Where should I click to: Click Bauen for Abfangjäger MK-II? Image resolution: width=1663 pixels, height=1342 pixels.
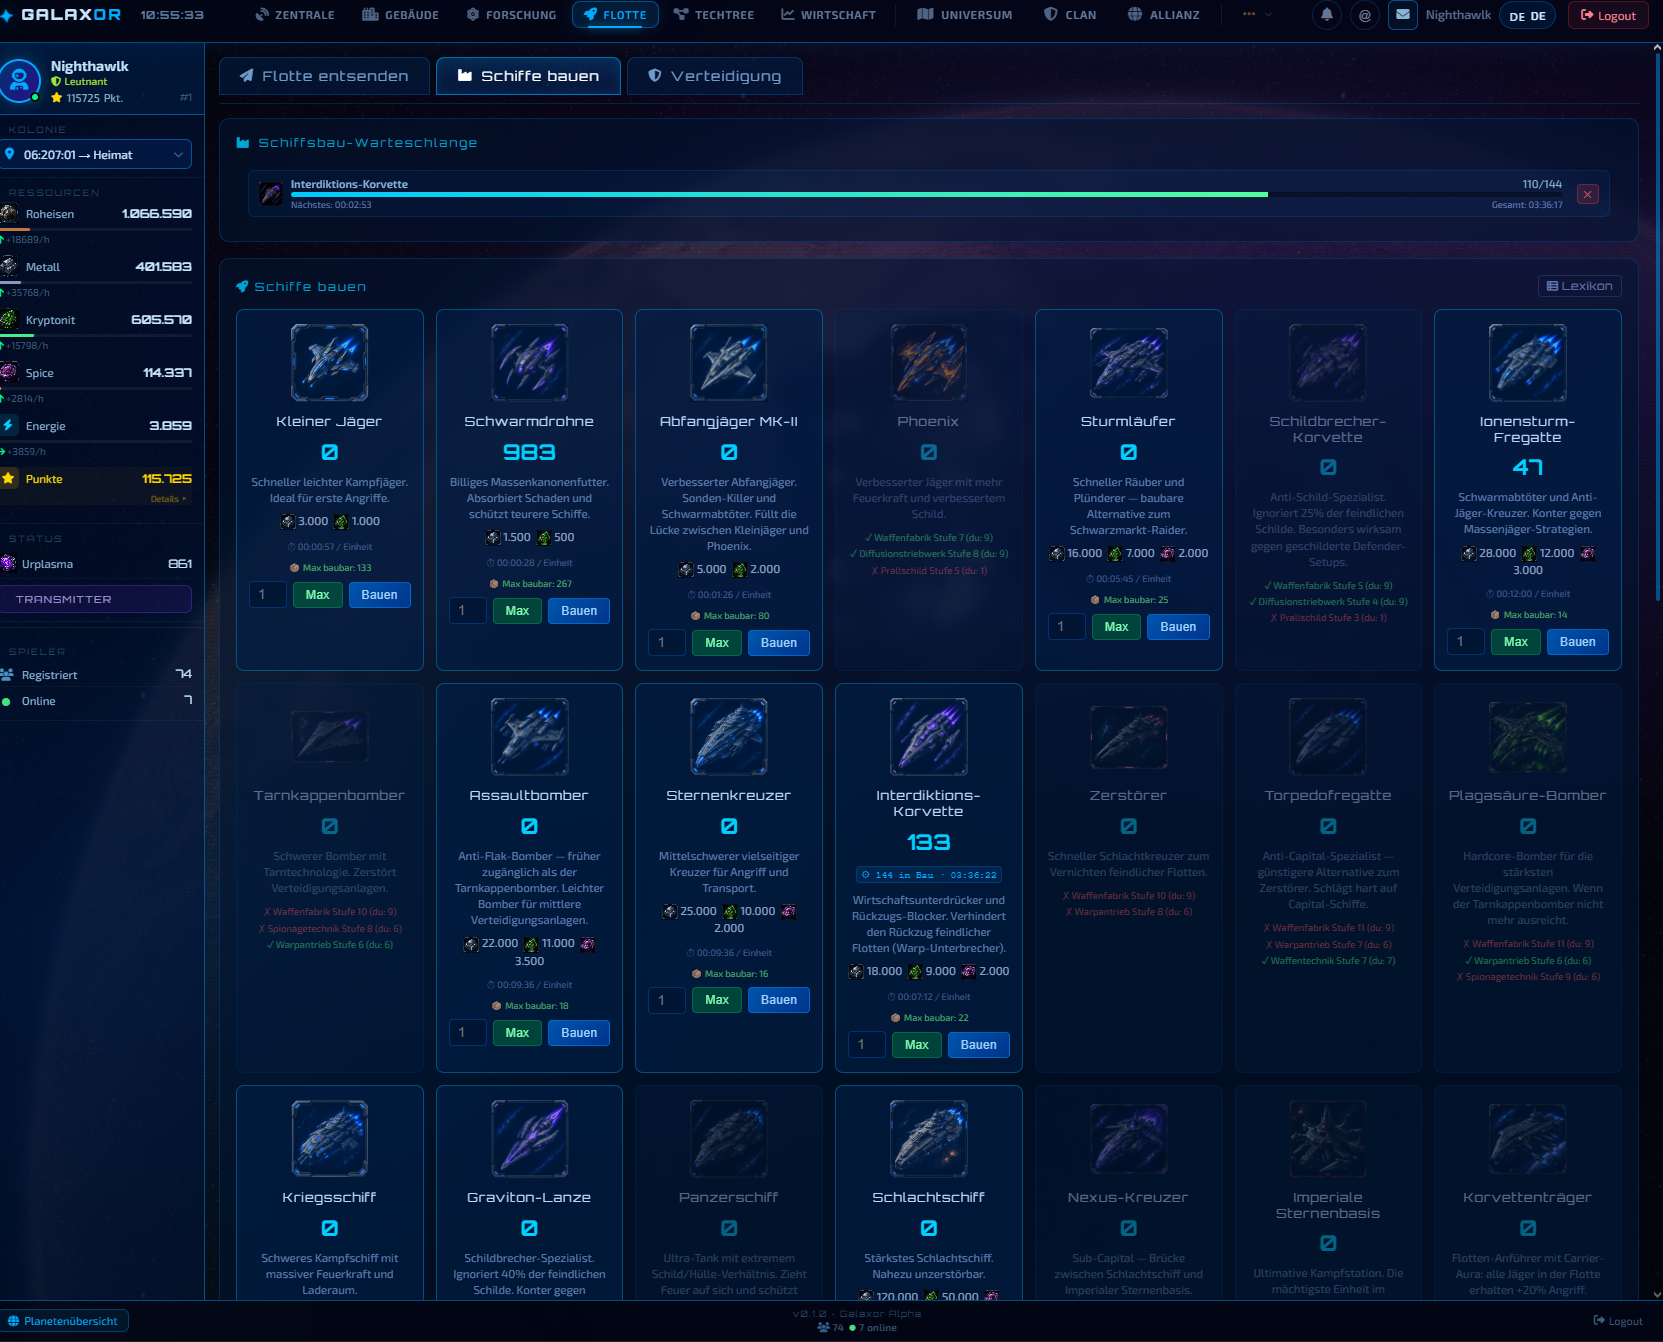779,643
